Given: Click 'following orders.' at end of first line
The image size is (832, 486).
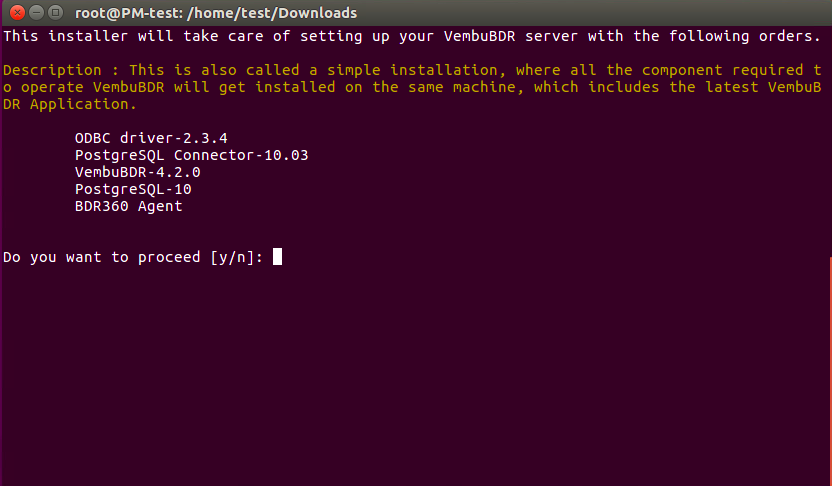Looking at the screenshot, I should [745, 36].
